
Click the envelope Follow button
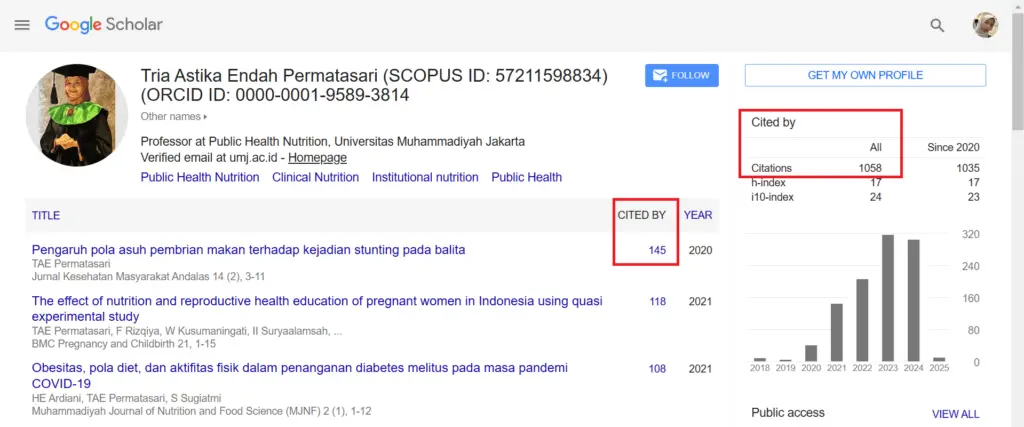pos(681,75)
